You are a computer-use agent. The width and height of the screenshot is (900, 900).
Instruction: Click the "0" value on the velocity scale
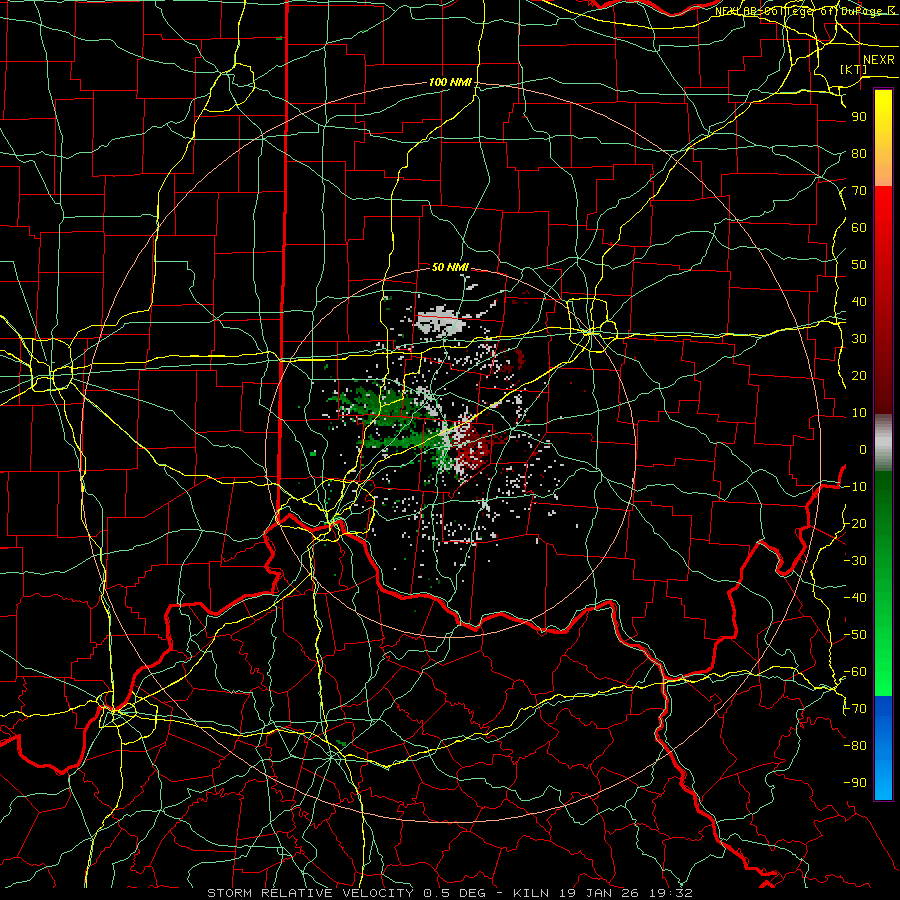[x=863, y=450]
